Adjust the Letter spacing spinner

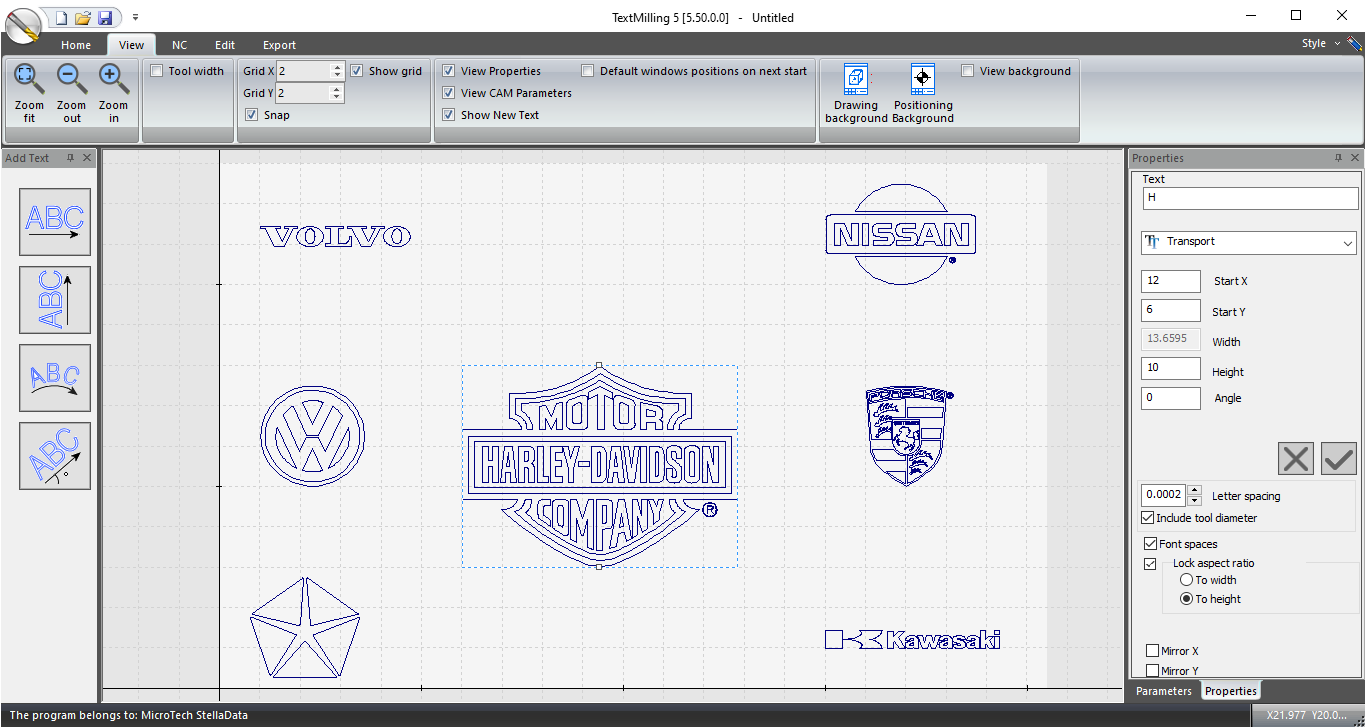(1194, 495)
